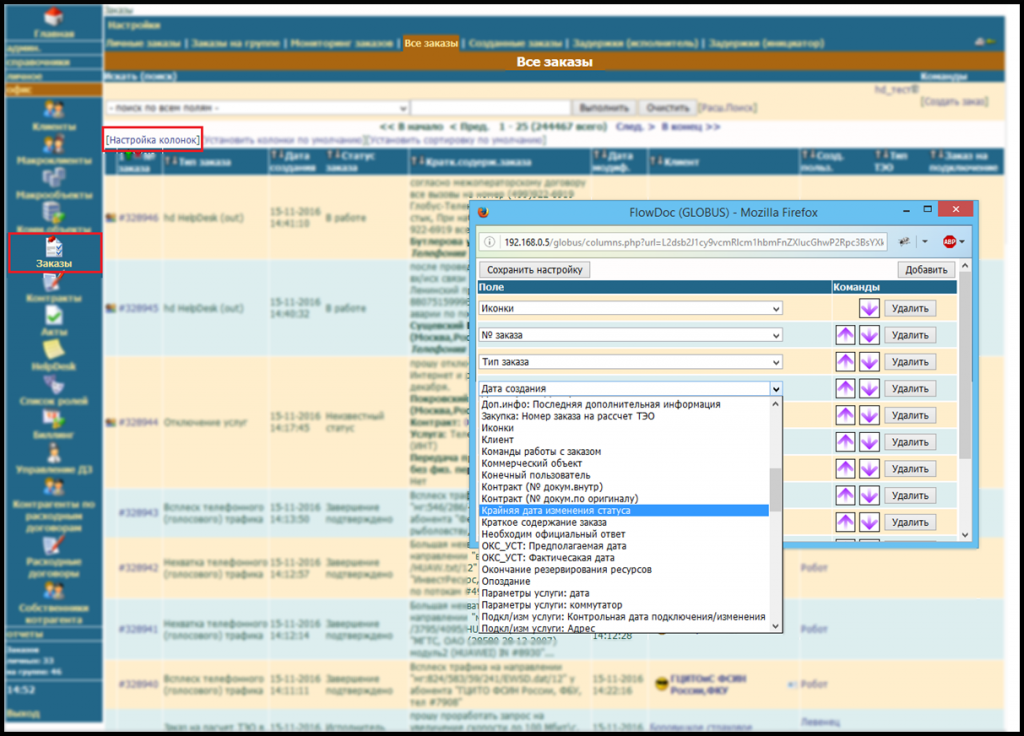1024x736 pixels.
Task: Click the popup address bar URL field
Action: [x=694, y=242]
